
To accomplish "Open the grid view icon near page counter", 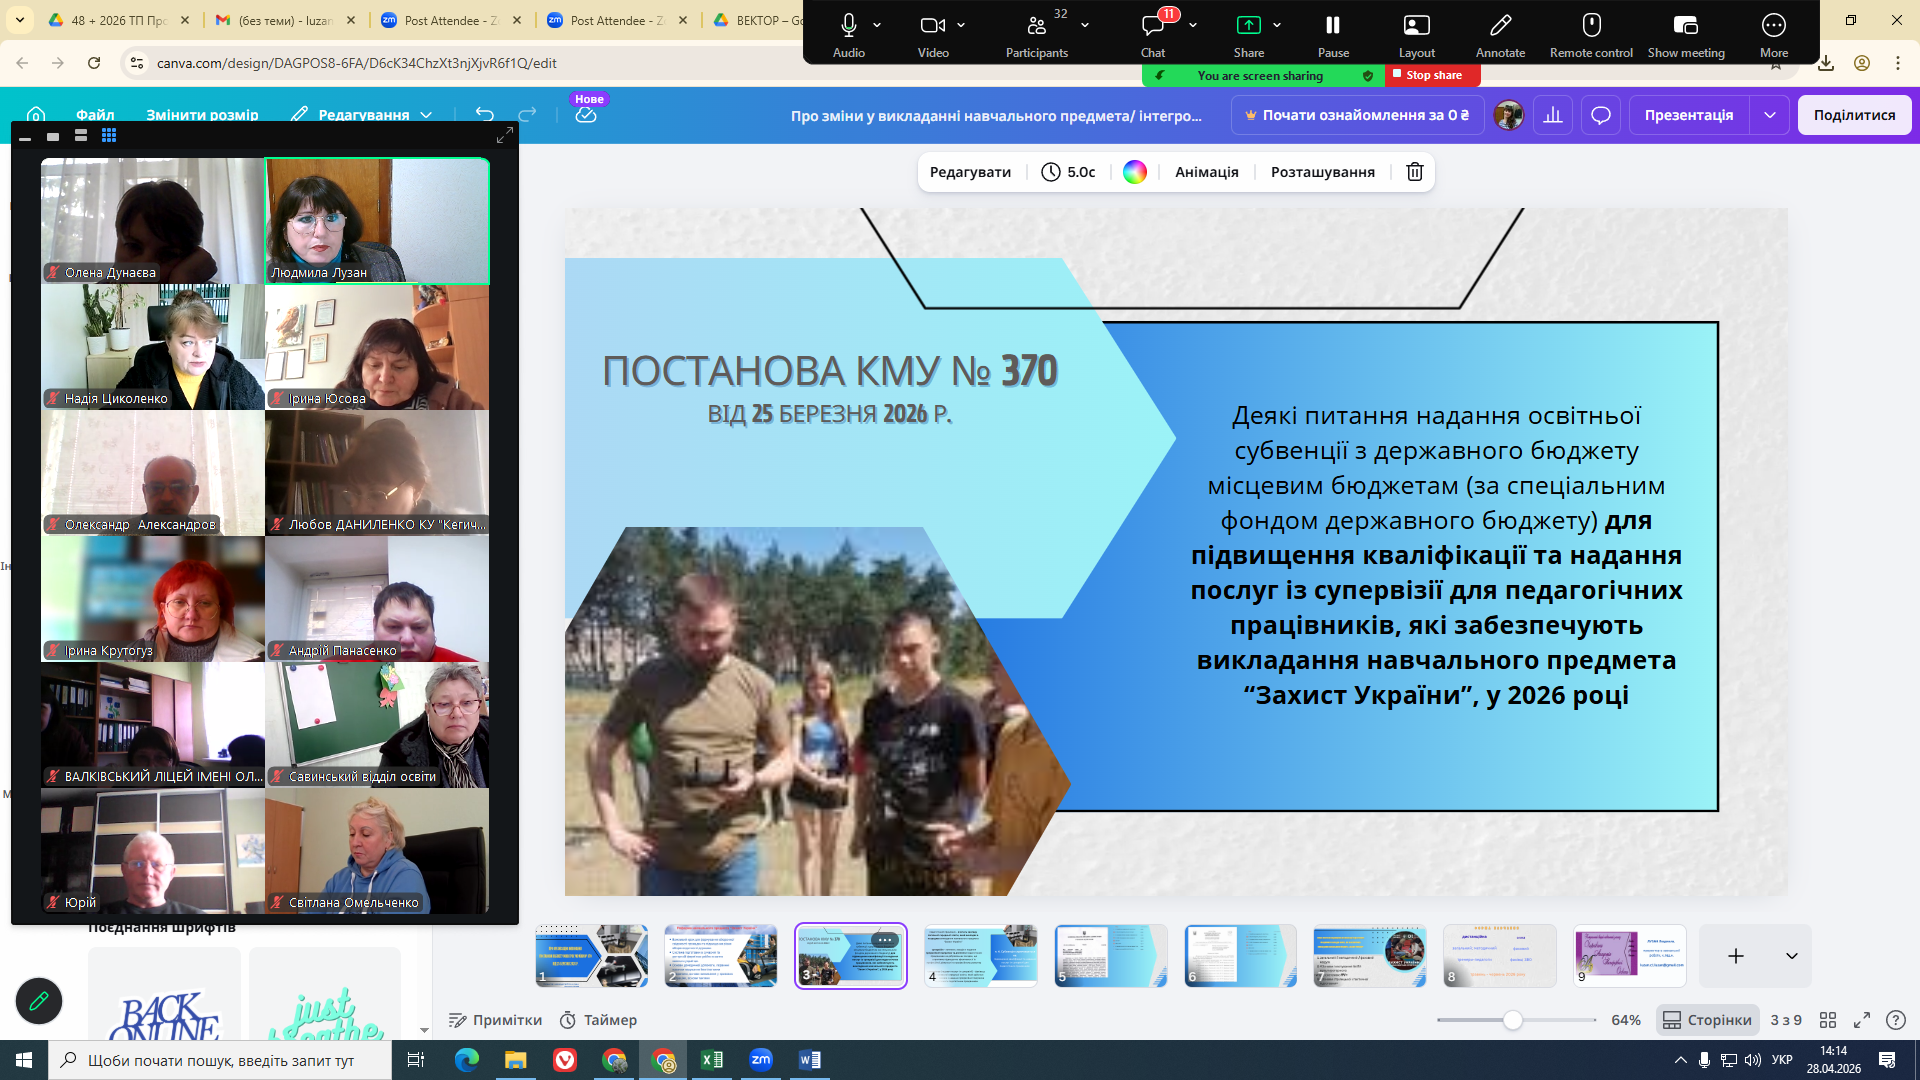I will [x=1828, y=1020].
